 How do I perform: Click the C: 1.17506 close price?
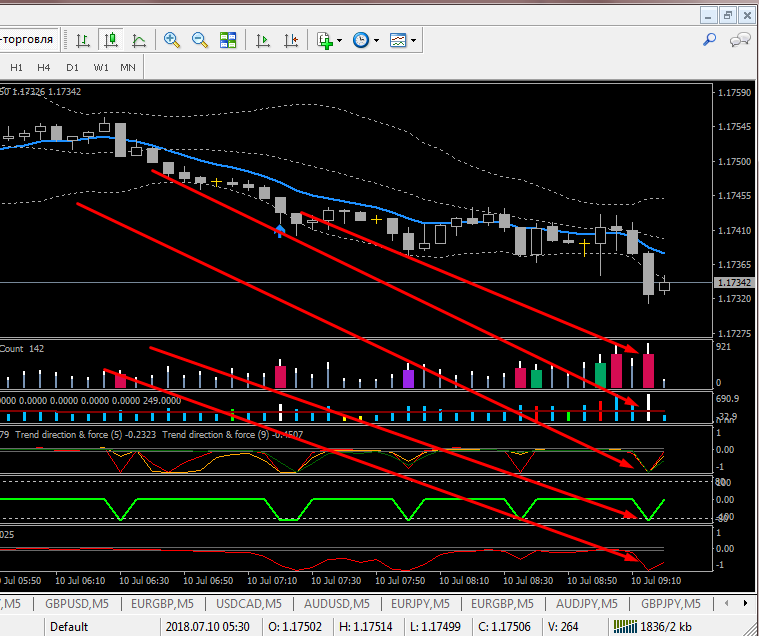504,627
